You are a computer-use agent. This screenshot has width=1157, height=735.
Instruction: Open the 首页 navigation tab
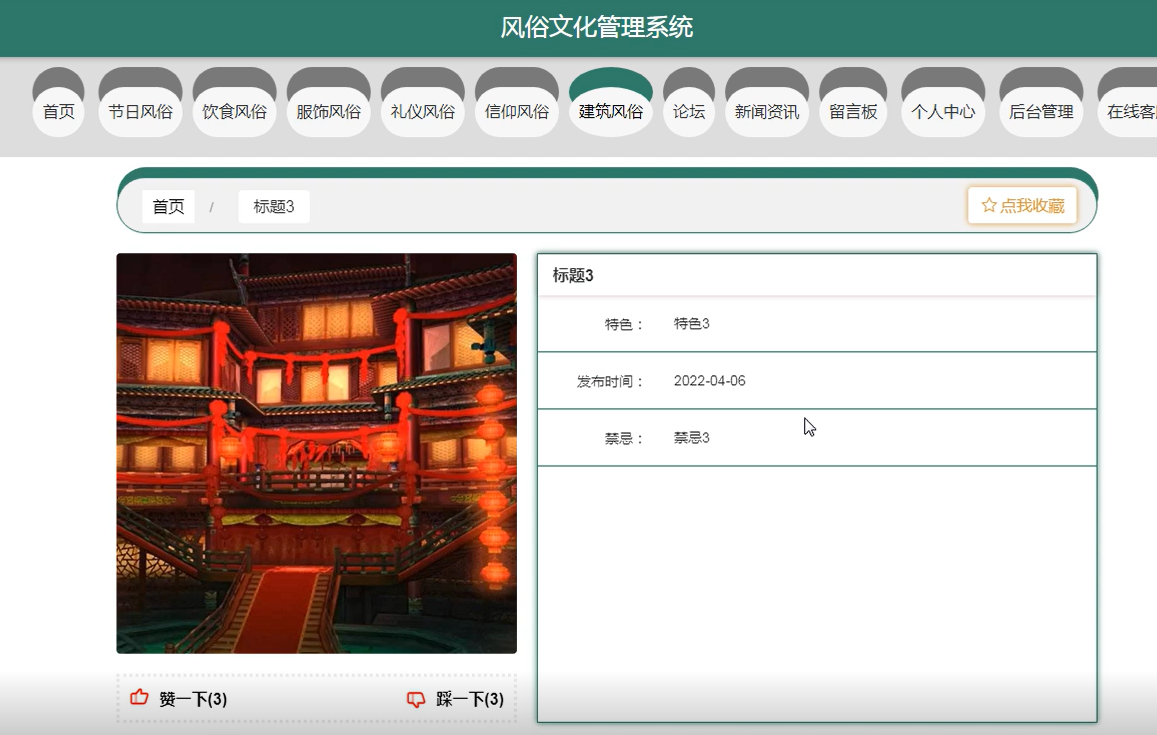58,111
